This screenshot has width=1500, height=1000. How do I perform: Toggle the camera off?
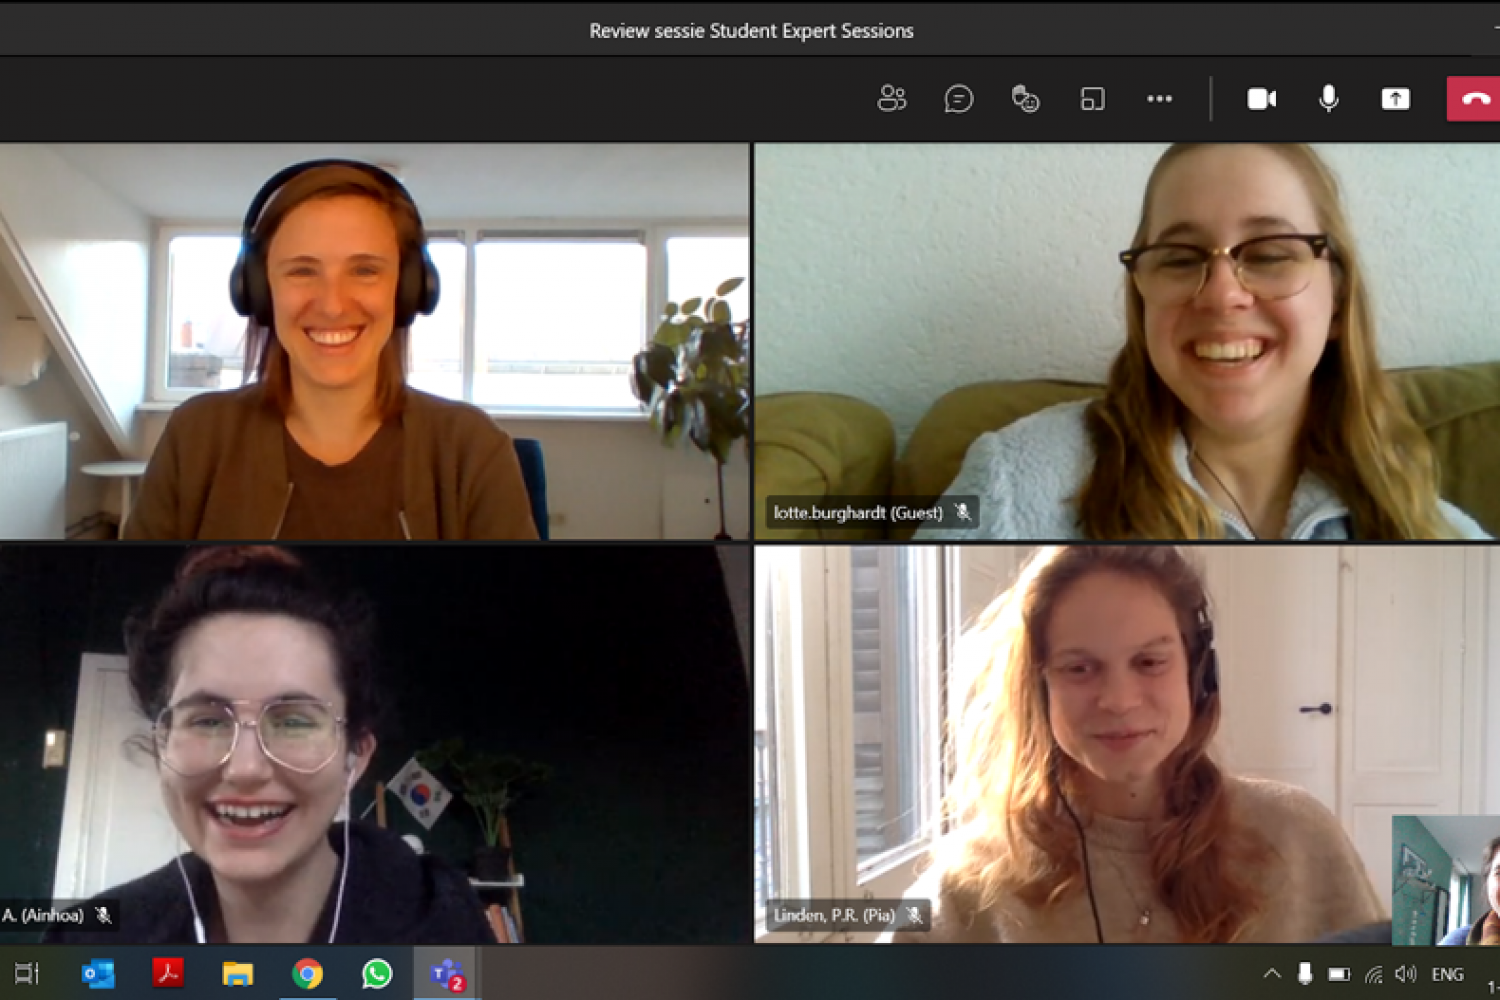(x=1261, y=98)
